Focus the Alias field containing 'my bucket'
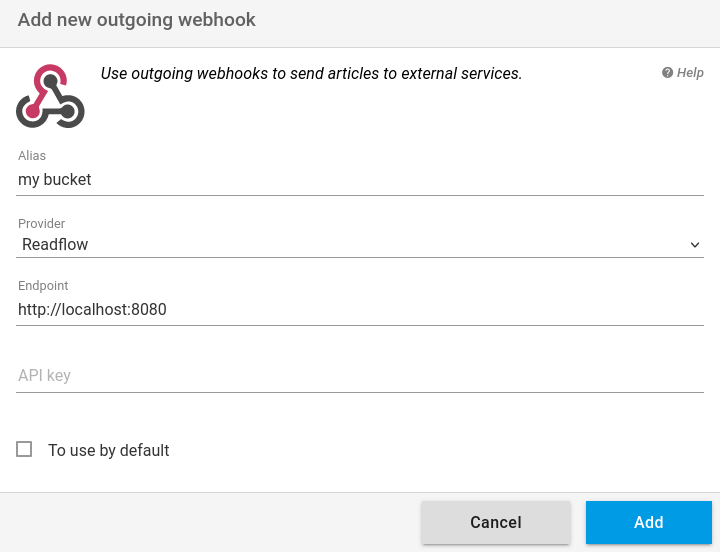The height and width of the screenshot is (552, 720). point(360,180)
